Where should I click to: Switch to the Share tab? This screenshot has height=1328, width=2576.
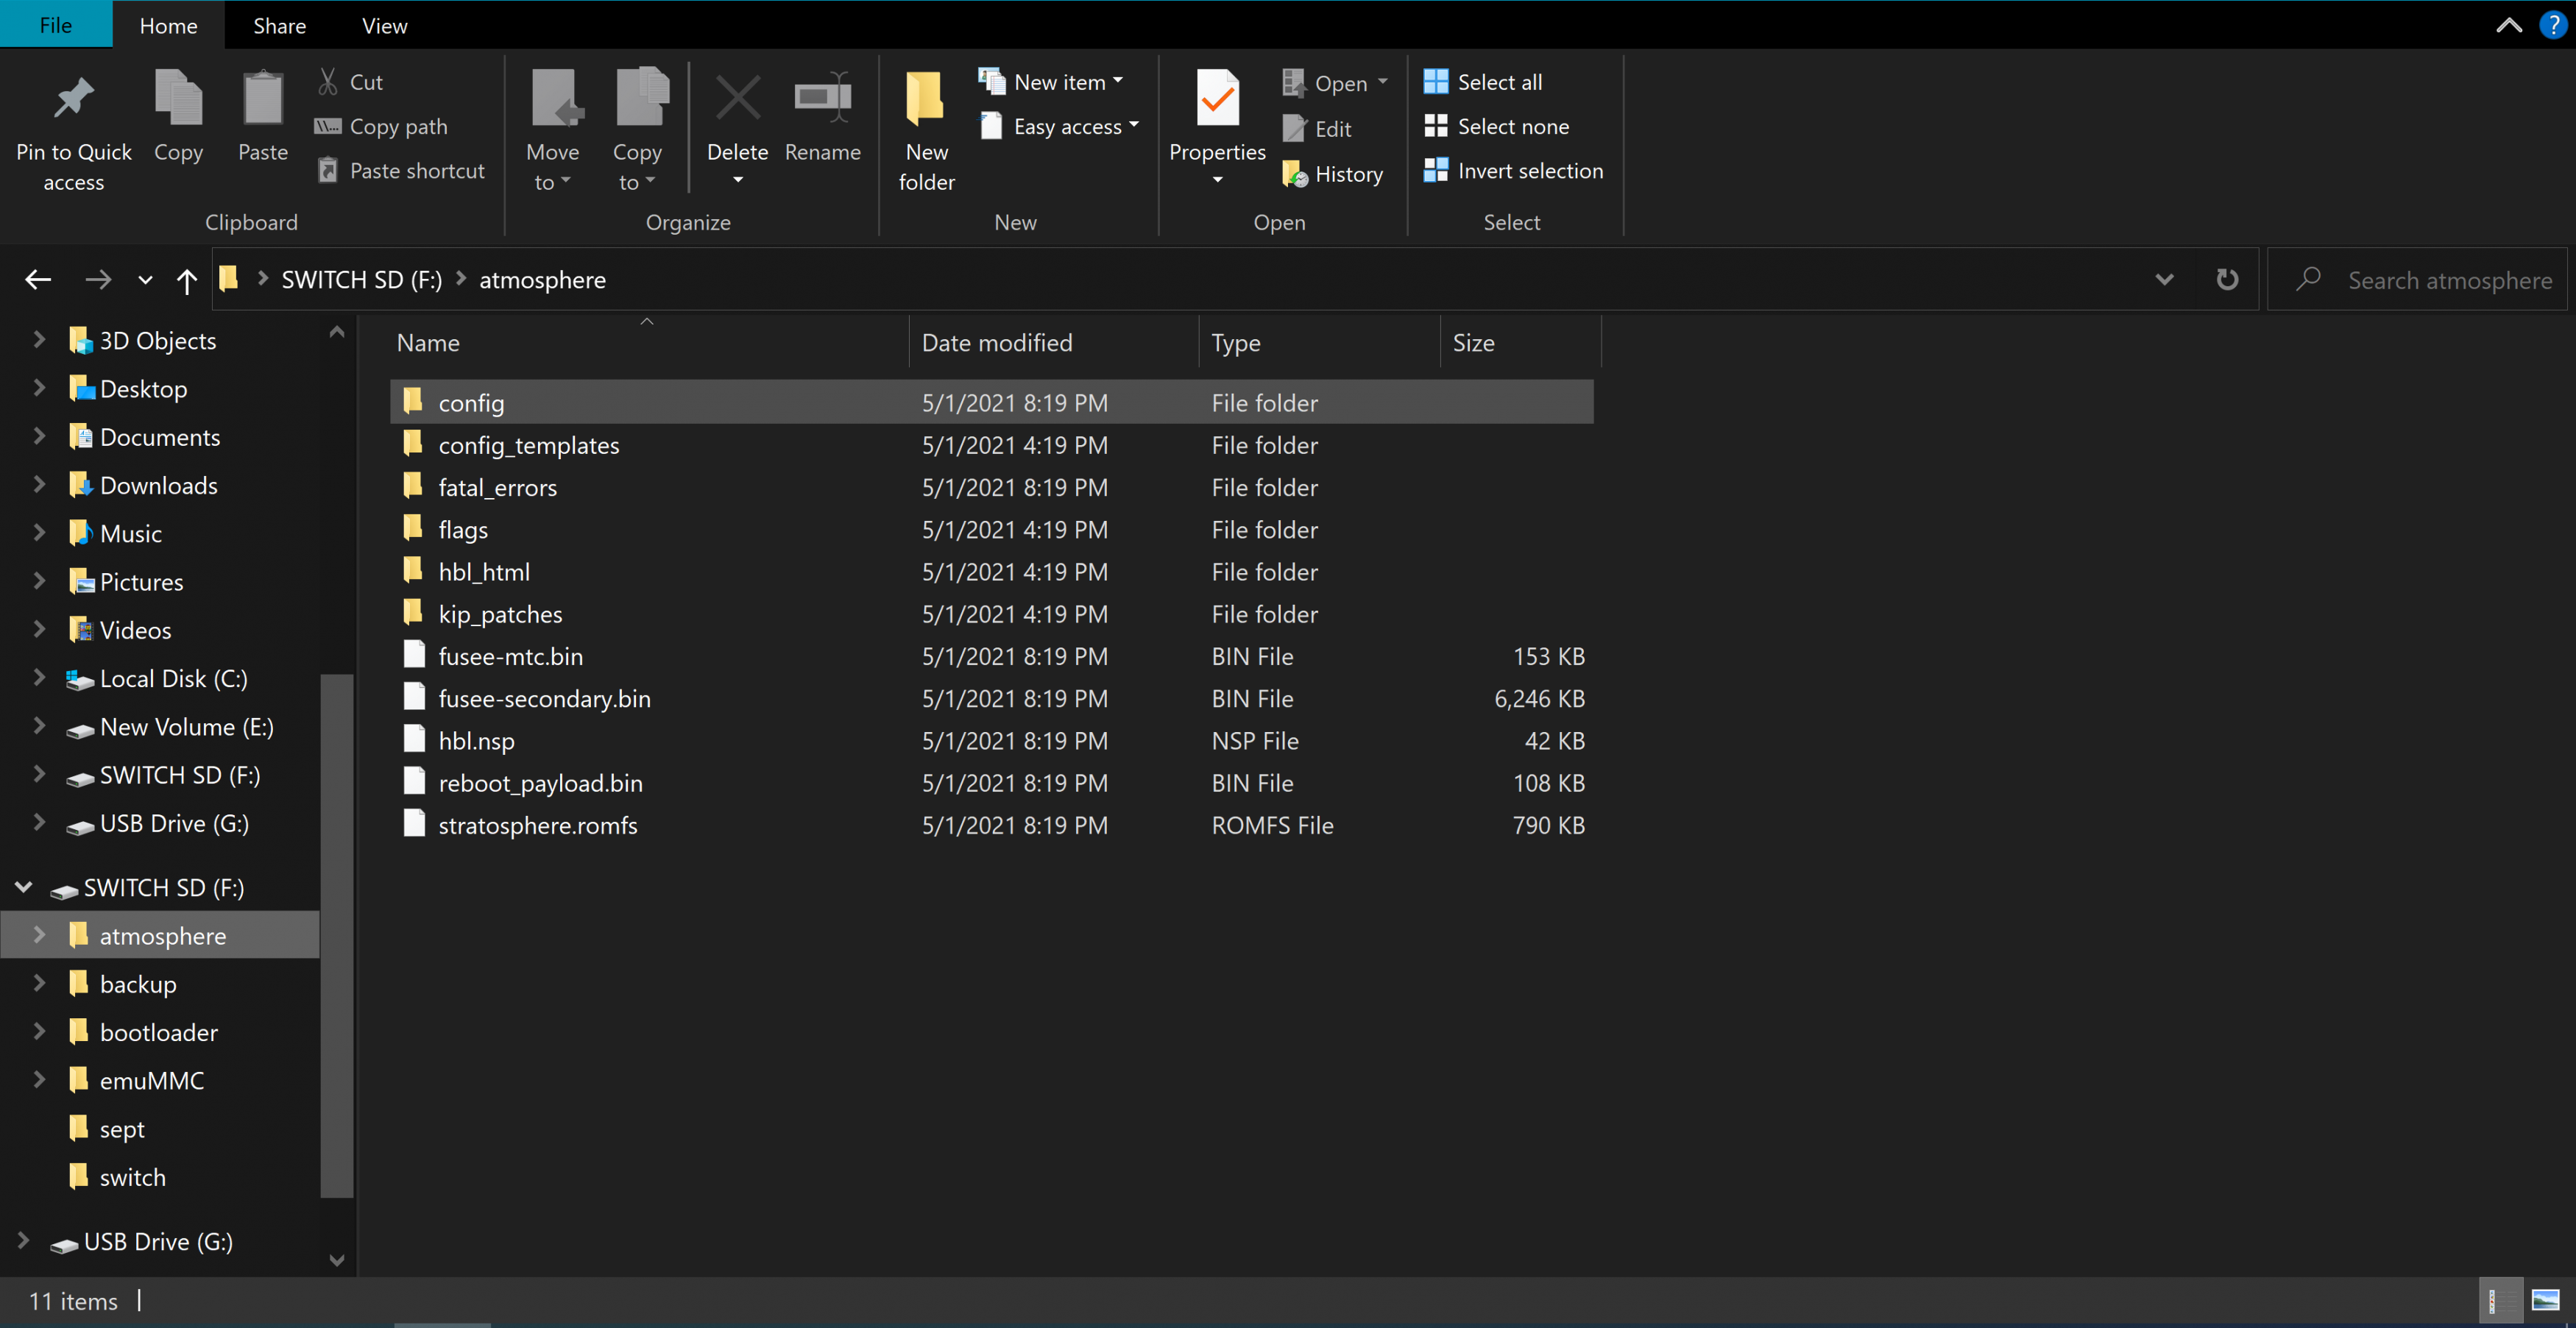click(279, 26)
